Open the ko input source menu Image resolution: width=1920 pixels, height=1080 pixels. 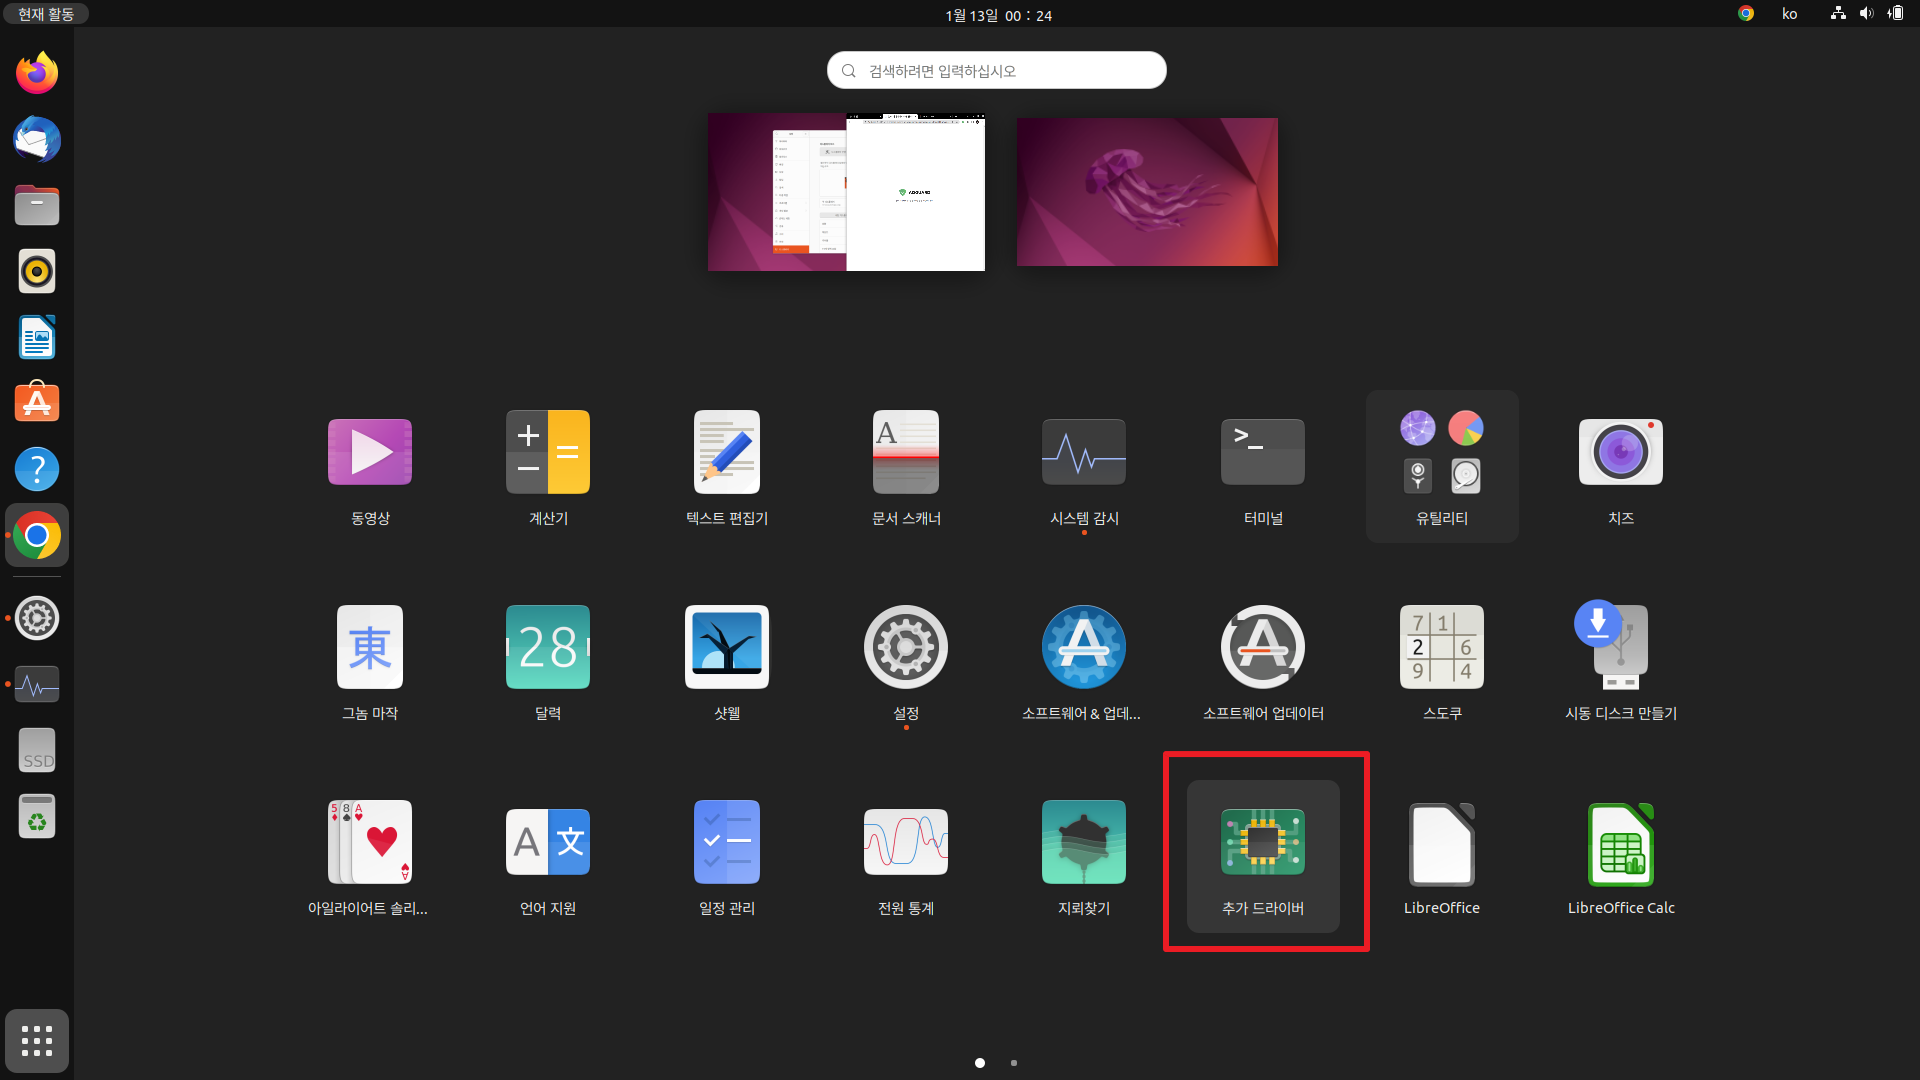tap(1789, 14)
